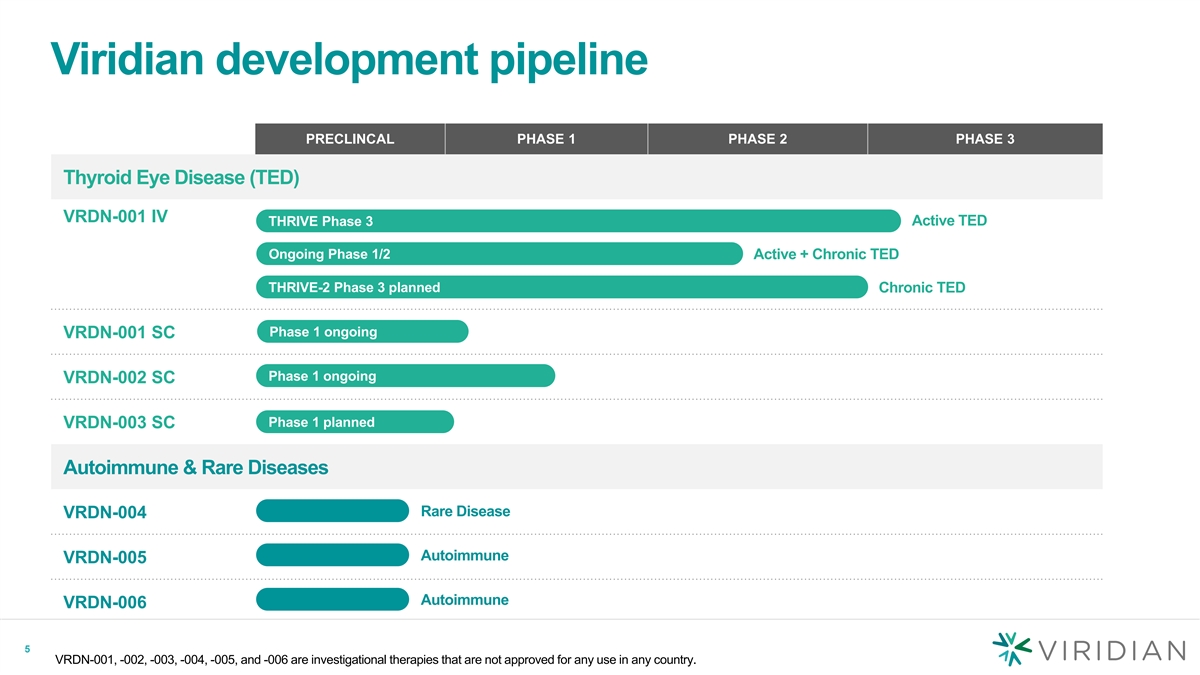Click the Viridian logo icon
1200x675 pixels.
pos(1012,648)
